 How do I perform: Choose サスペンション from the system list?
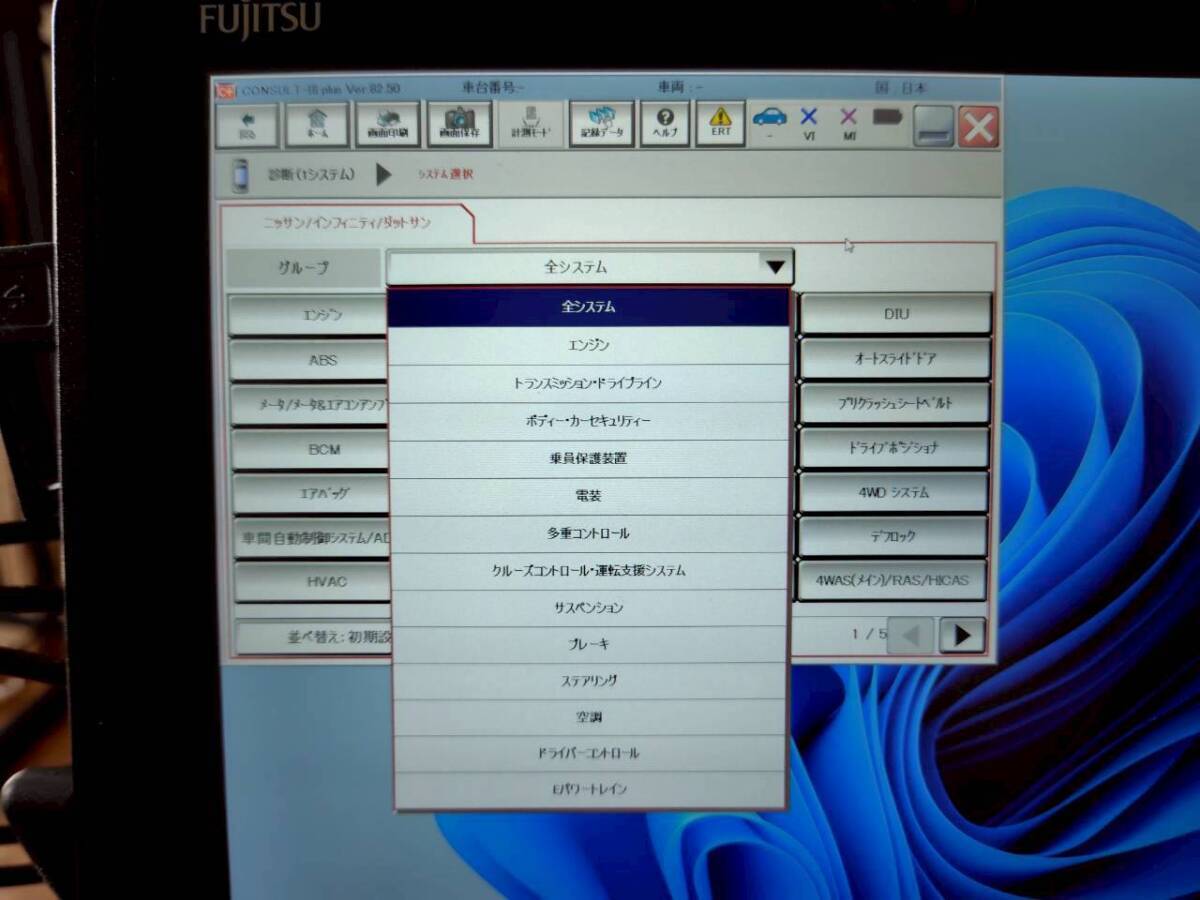click(590, 607)
